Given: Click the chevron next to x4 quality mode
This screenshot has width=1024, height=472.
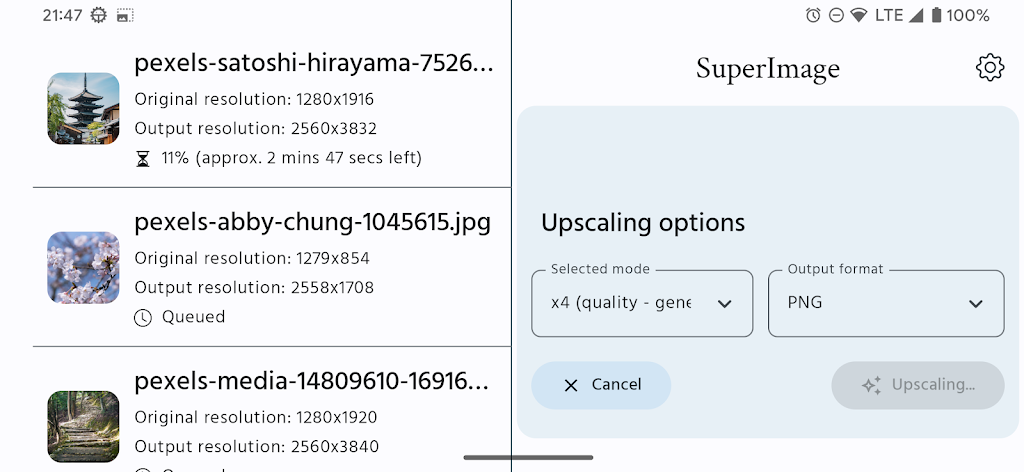Looking at the screenshot, I should [x=725, y=304].
